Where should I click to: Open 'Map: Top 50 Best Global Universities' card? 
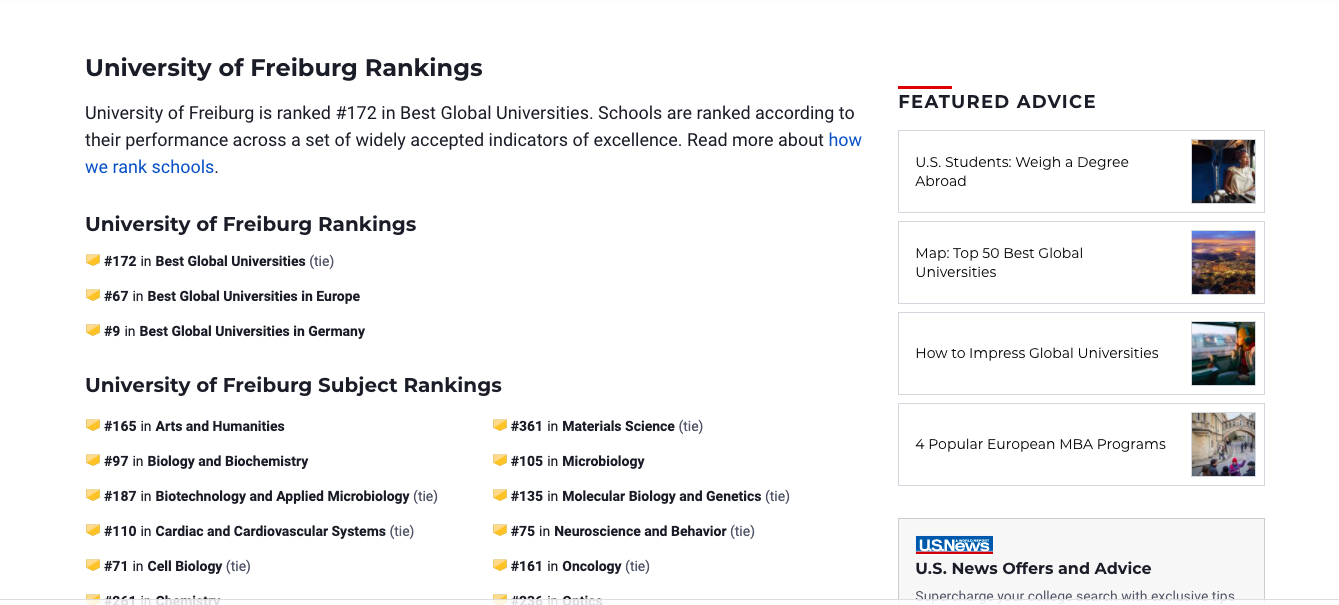[x=1080, y=262]
